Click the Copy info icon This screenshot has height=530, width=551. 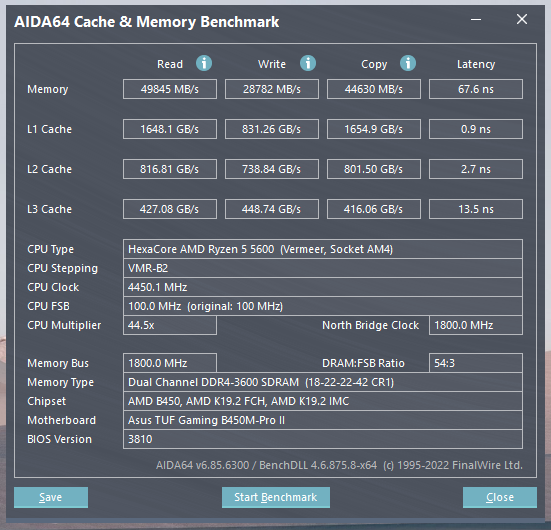408,63
